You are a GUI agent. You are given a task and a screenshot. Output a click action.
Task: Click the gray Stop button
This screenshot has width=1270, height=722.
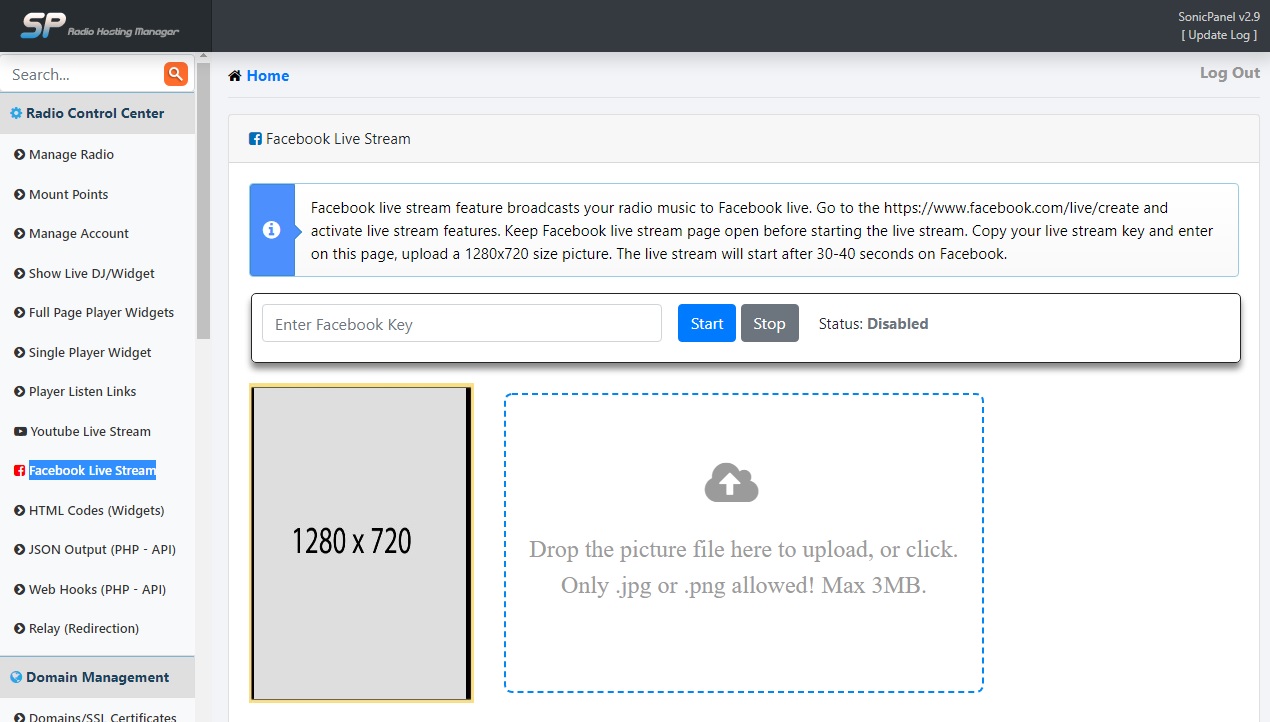pyautogui.click(x=770, y=323)
